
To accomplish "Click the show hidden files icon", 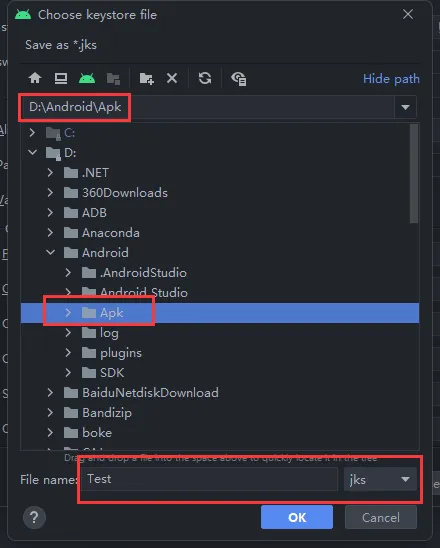I will coord(239,79).
